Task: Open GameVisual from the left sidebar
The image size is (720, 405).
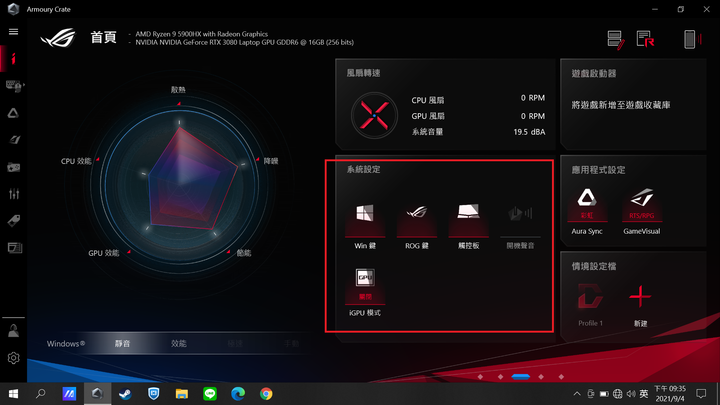Action: click(x=14, y=140)
